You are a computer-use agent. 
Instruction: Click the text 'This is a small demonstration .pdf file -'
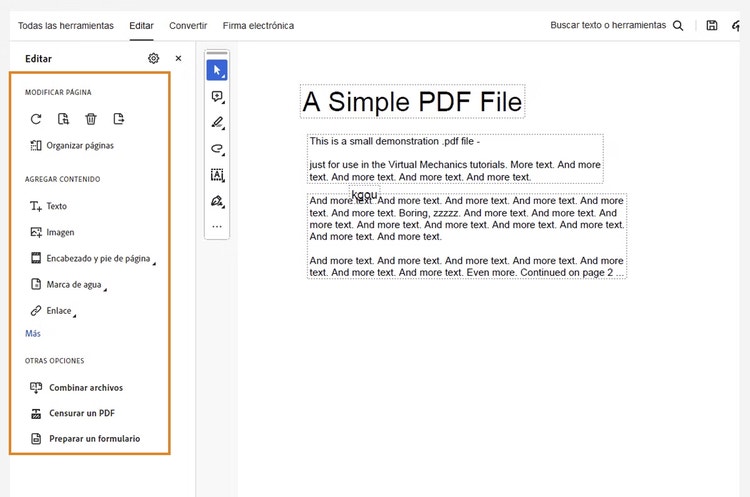point(395,142)
